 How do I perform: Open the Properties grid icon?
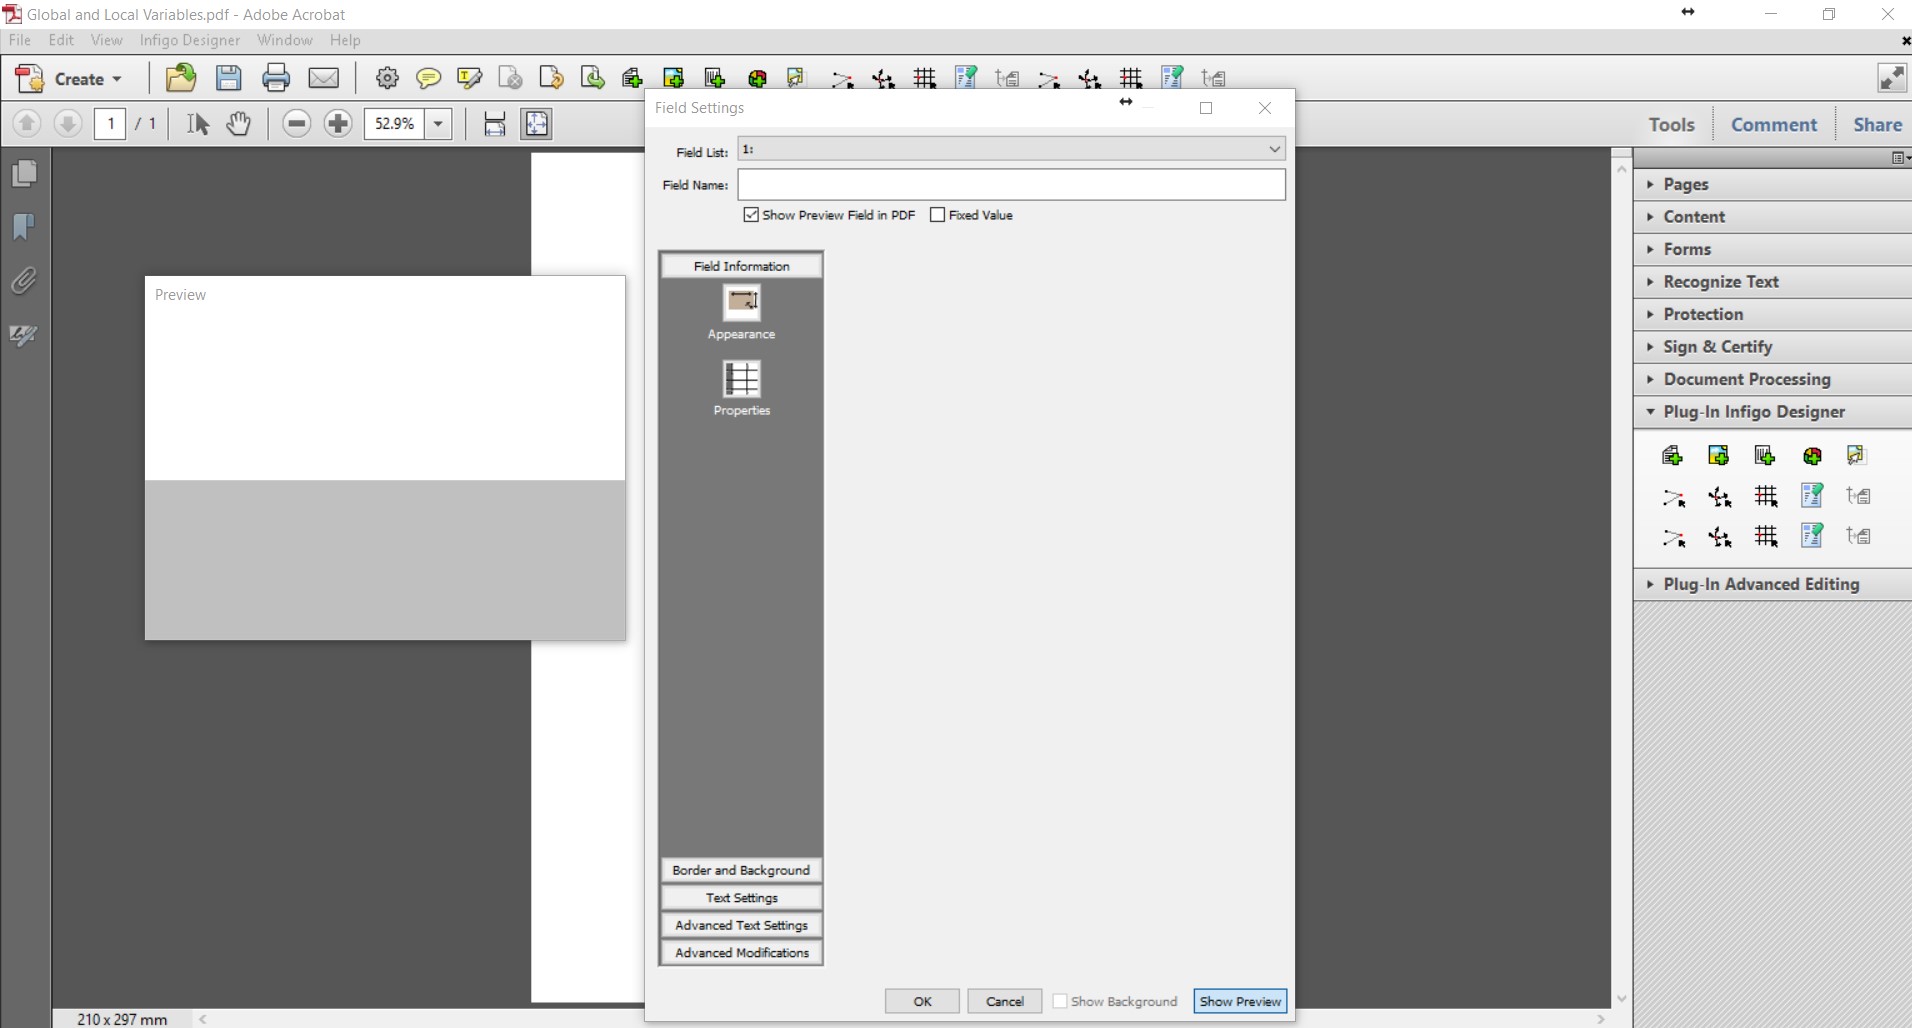pyautogui.click(x=741, y=379)
